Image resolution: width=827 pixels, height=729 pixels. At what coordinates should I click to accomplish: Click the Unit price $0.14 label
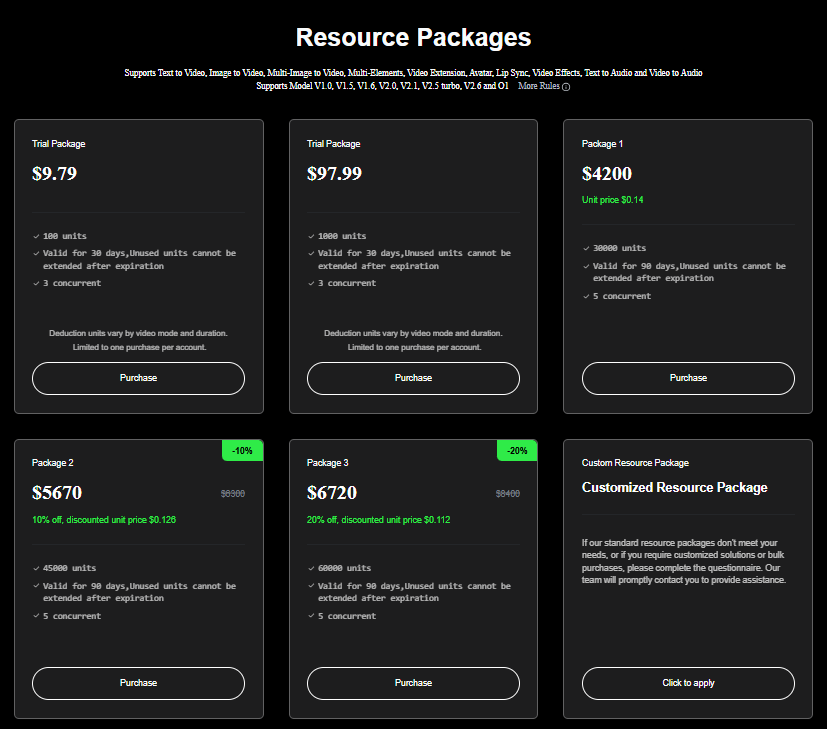[x=612, y=199]
